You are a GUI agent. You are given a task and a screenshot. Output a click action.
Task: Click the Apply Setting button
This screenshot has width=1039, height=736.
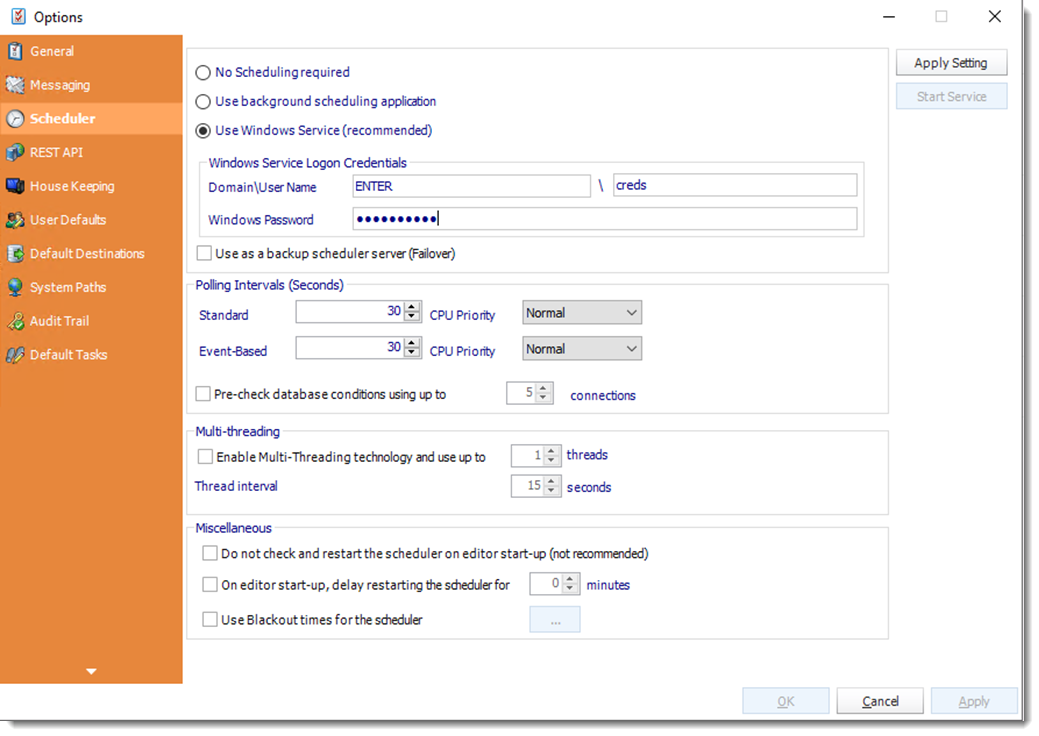[x=951, y=62]
